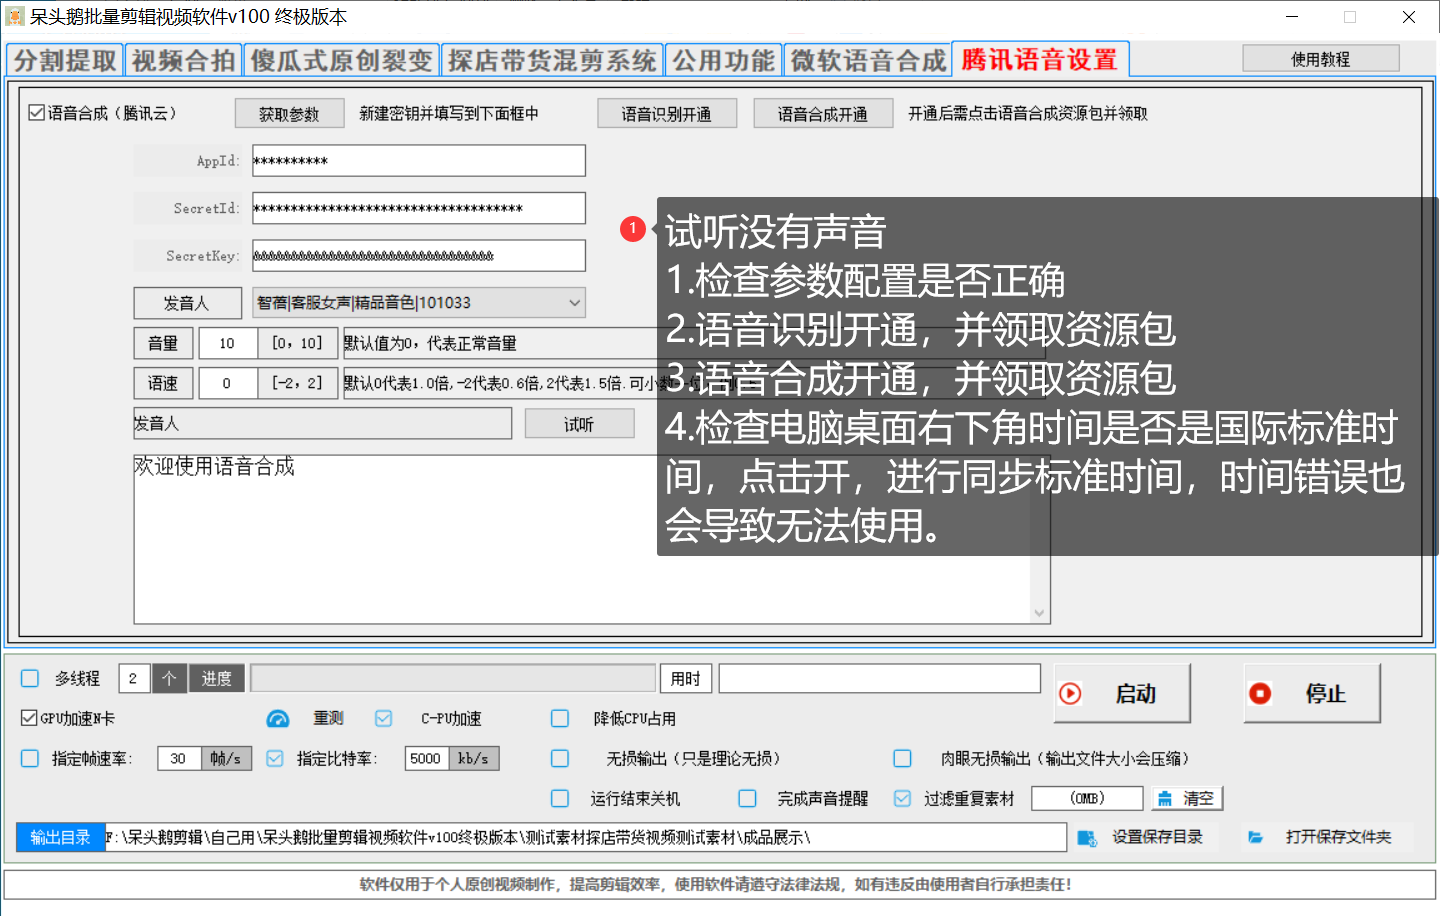Click the AppId input field
The image size is (1440, 916).
pos(418,161)
